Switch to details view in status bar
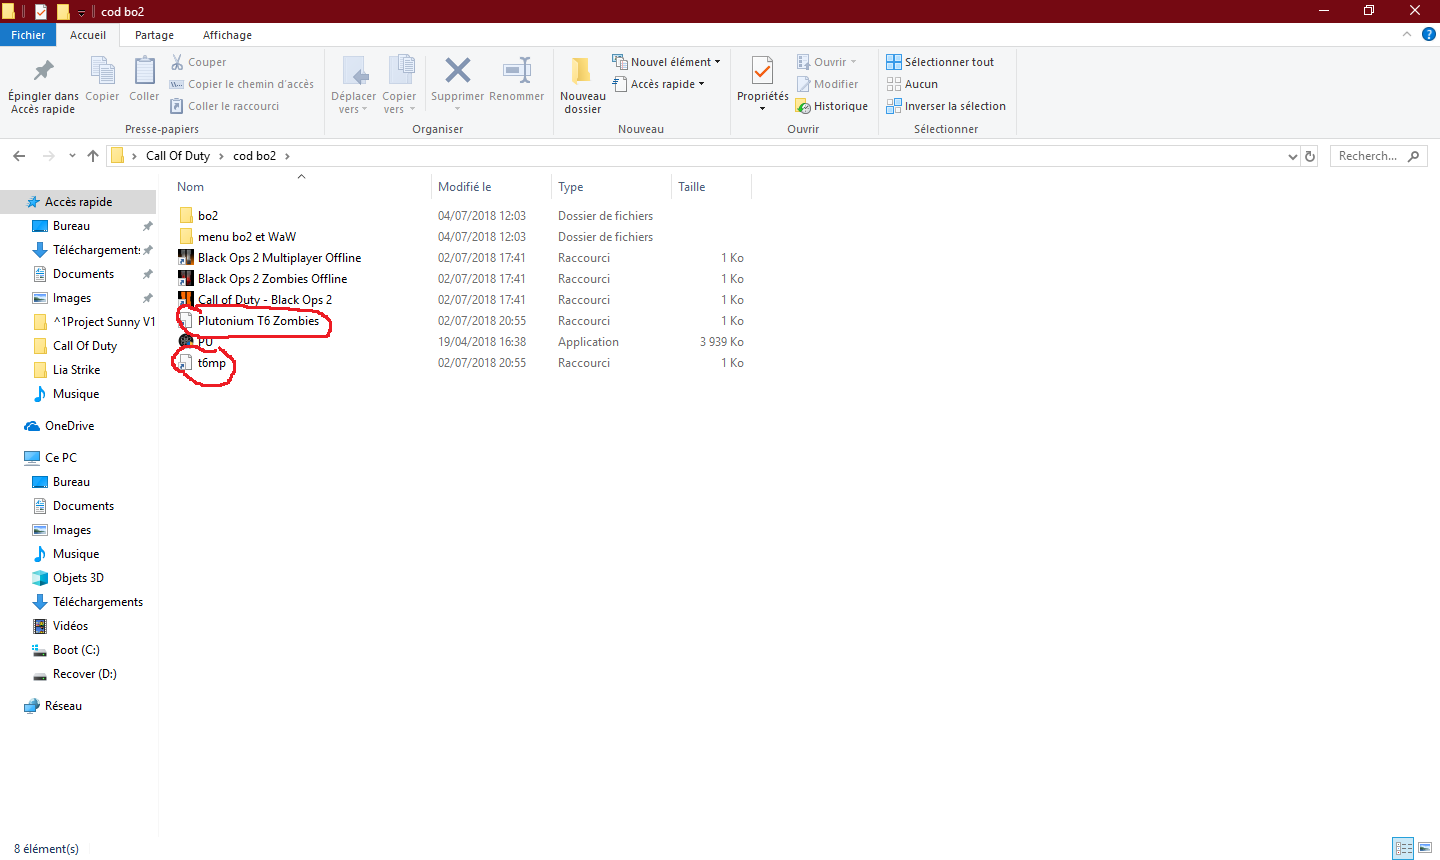Viewport: 1440px width, 860px height. [x=1403, y=848]
